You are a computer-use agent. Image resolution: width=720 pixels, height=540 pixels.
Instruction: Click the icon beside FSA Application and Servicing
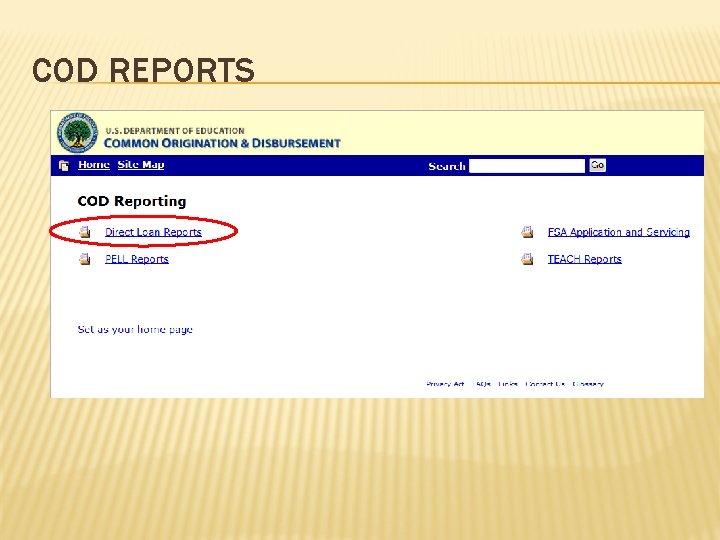click(x=527, y=232)
